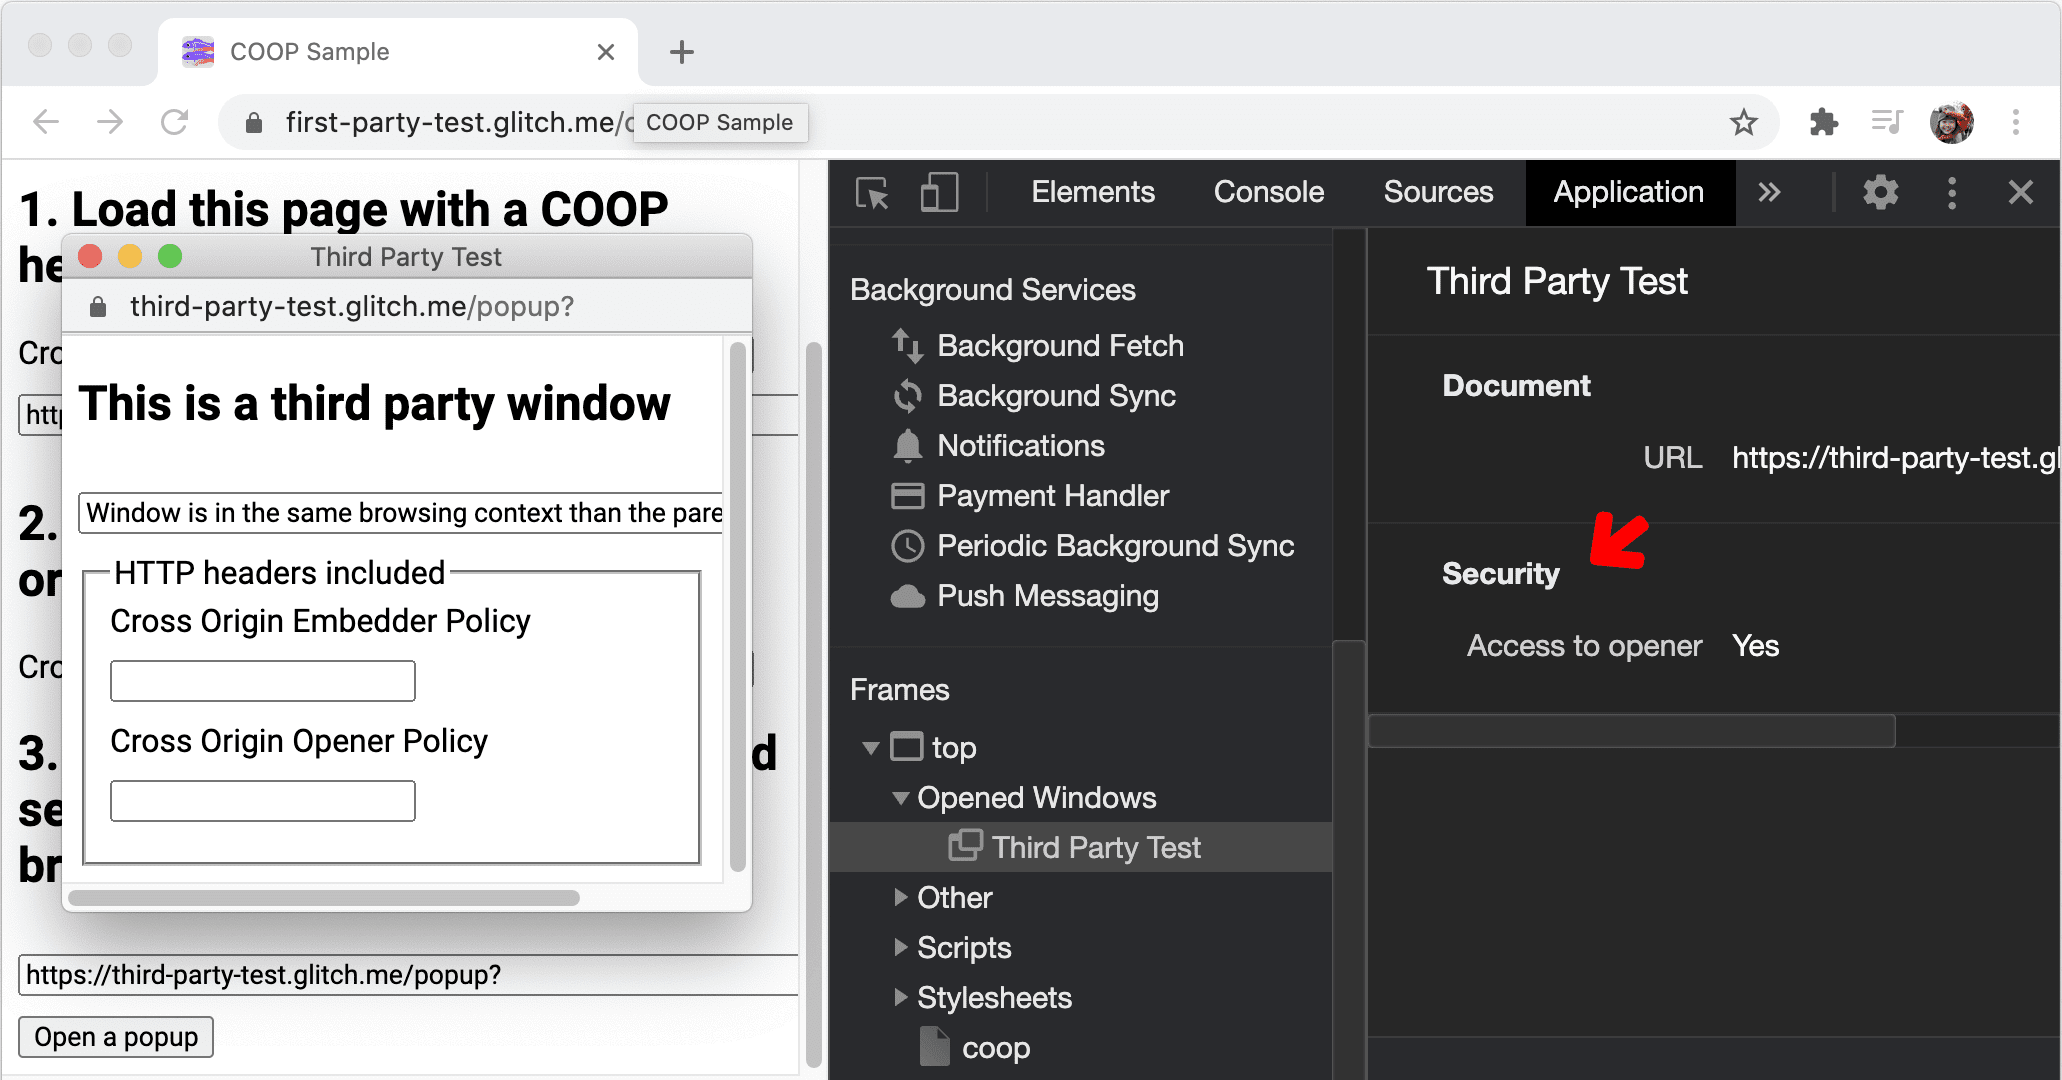Image resolution: width=2062 pixels, height=1080 pixels.
Task: Expand the Stylesheets section
Action: [x=900, y=993]
